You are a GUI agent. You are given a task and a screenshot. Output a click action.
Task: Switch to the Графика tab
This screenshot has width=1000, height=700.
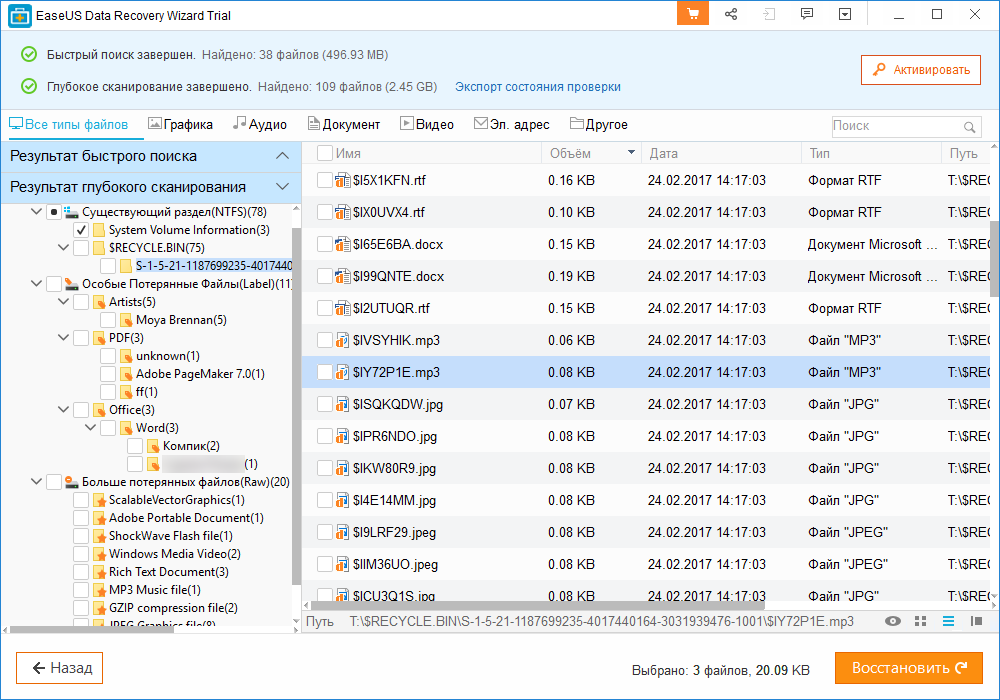[x=180, y=124]
